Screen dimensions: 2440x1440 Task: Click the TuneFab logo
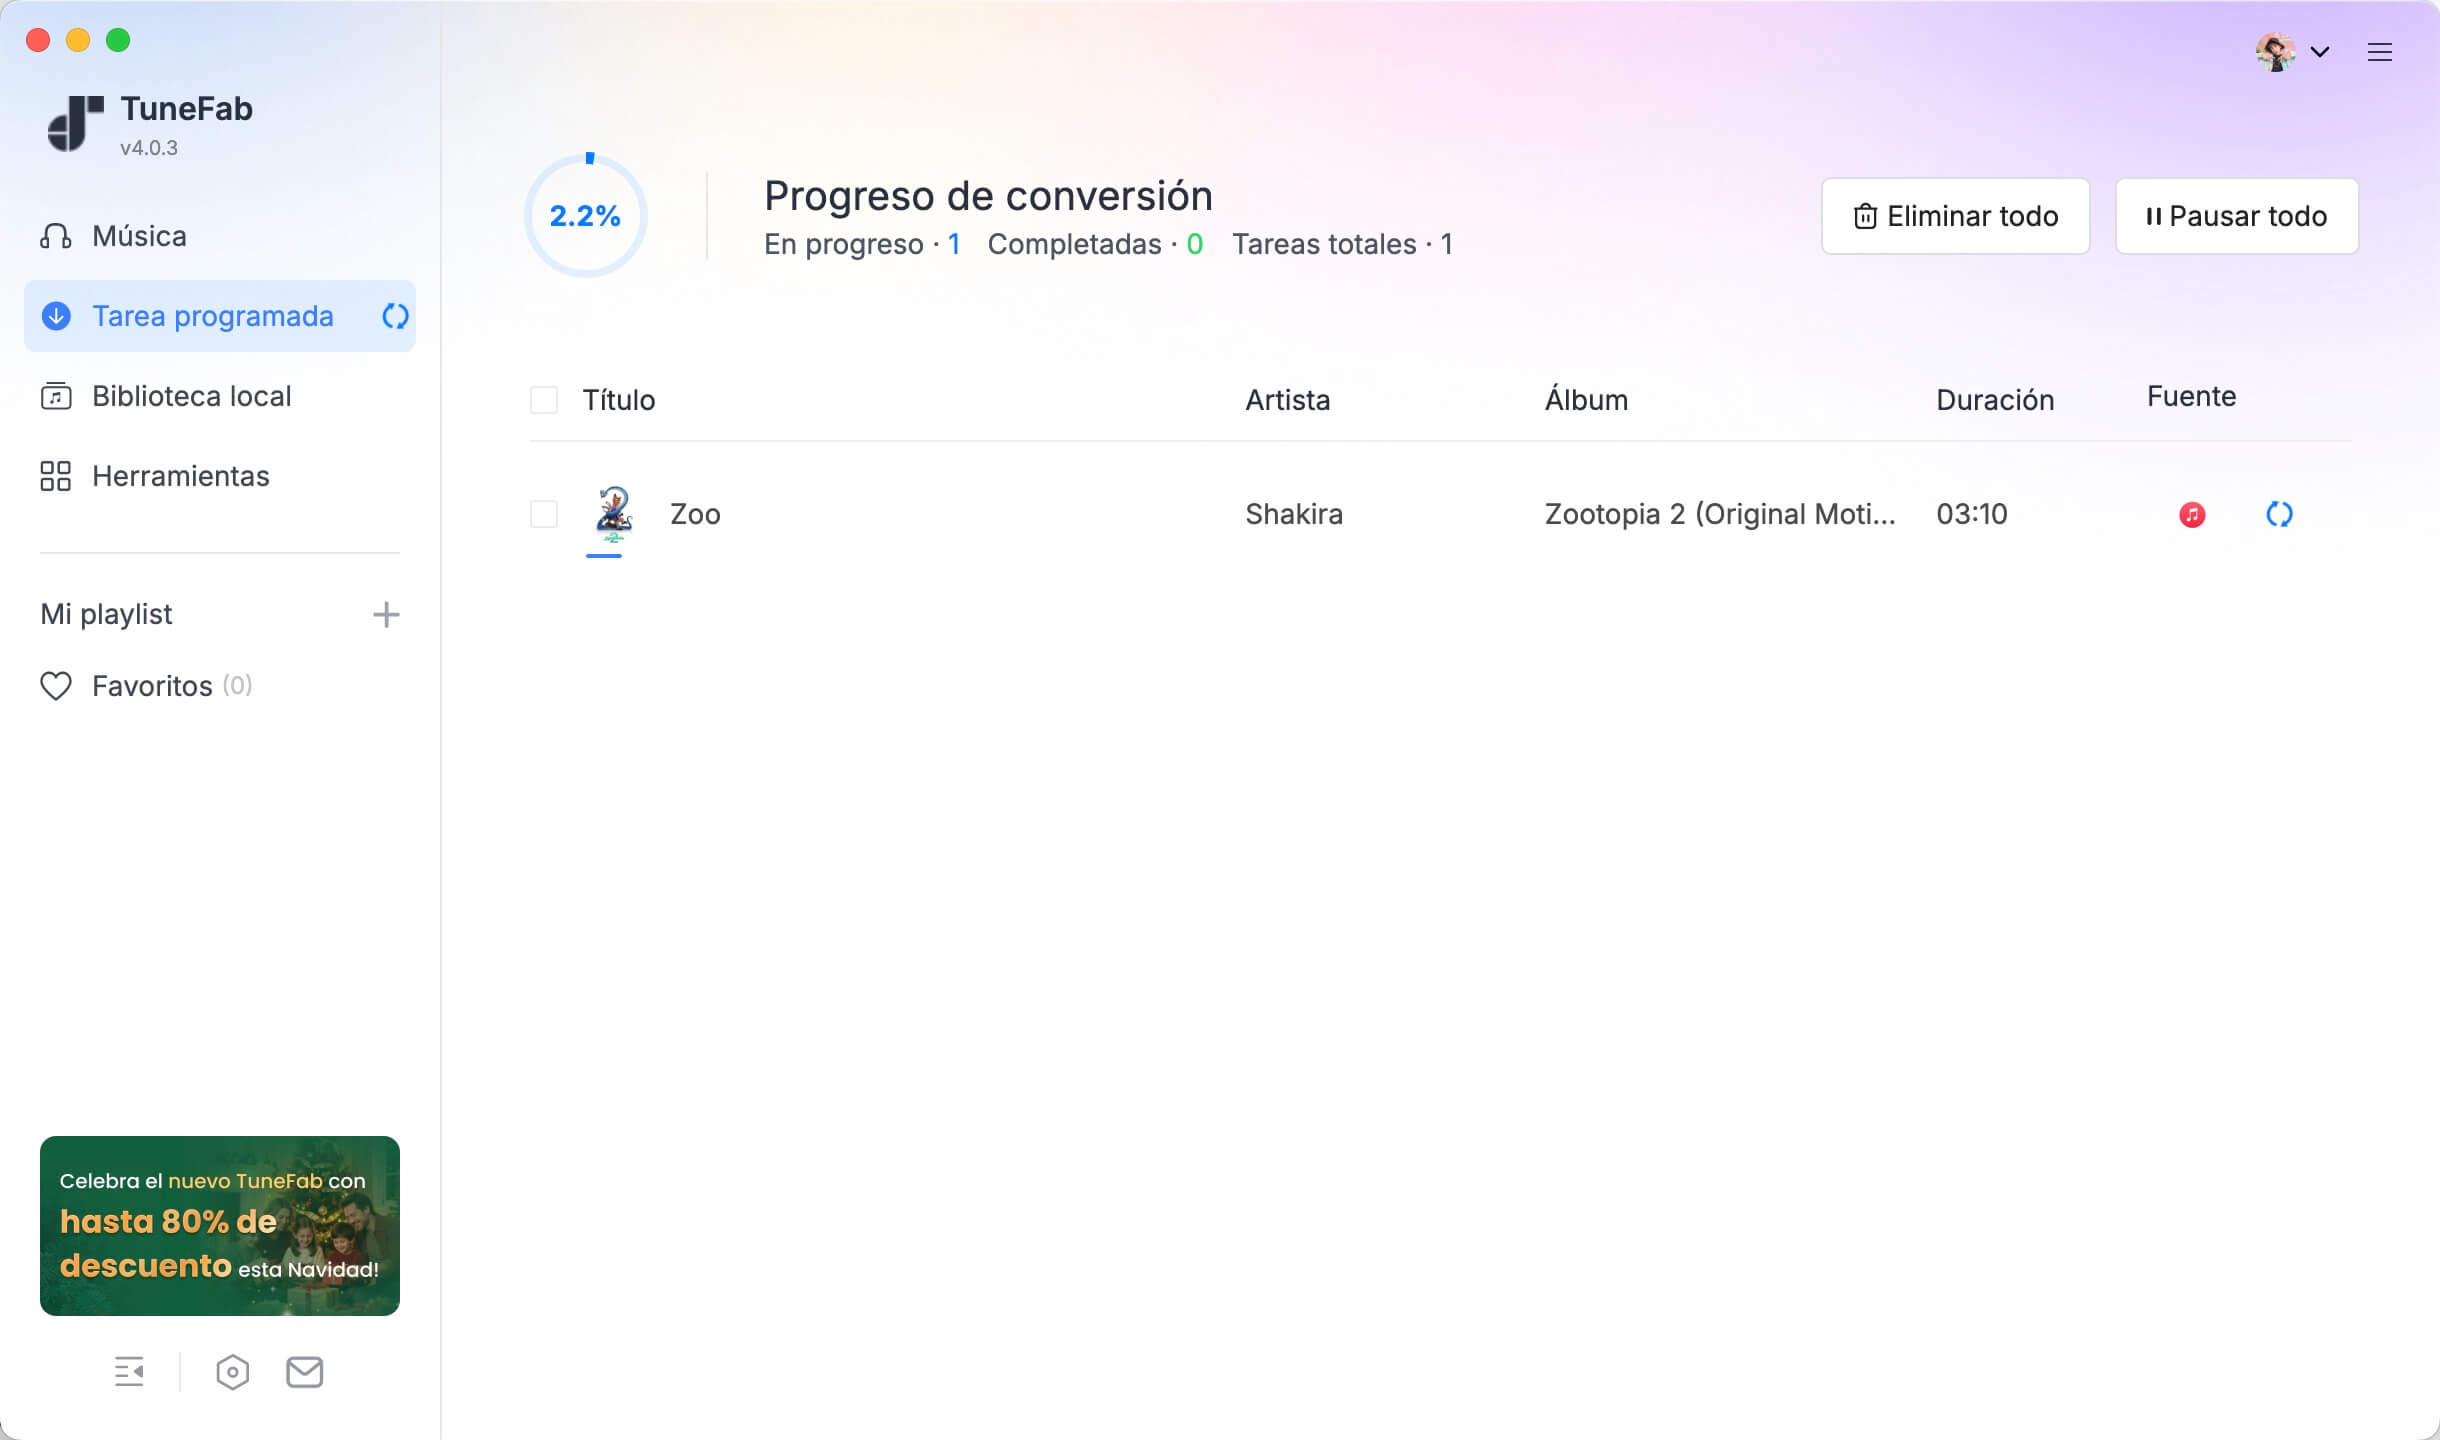coord(75,120)
